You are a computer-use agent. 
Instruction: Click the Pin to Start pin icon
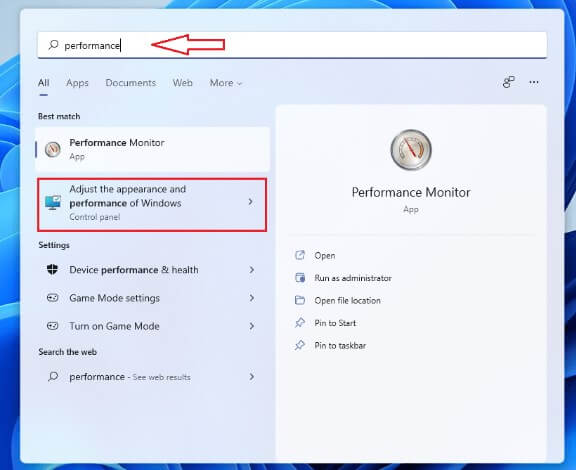point(300,323)
